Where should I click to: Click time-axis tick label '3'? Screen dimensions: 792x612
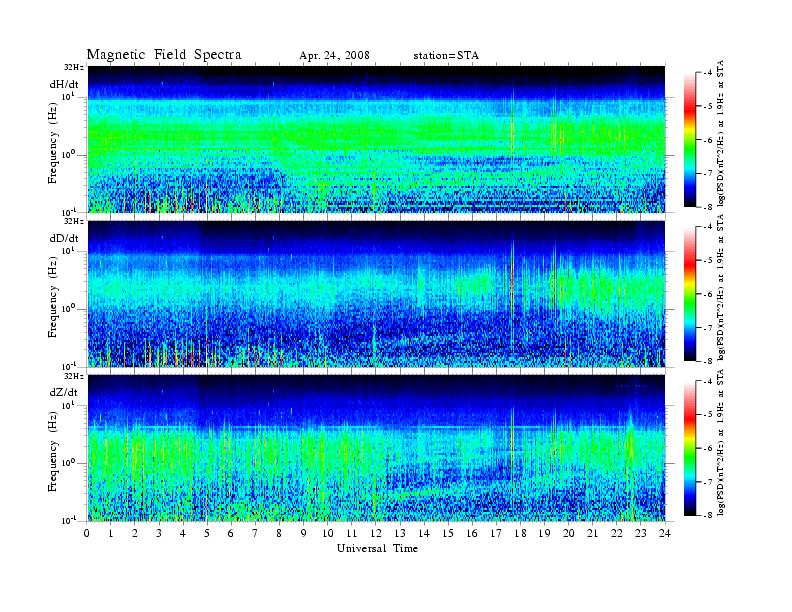pos(159,533)
